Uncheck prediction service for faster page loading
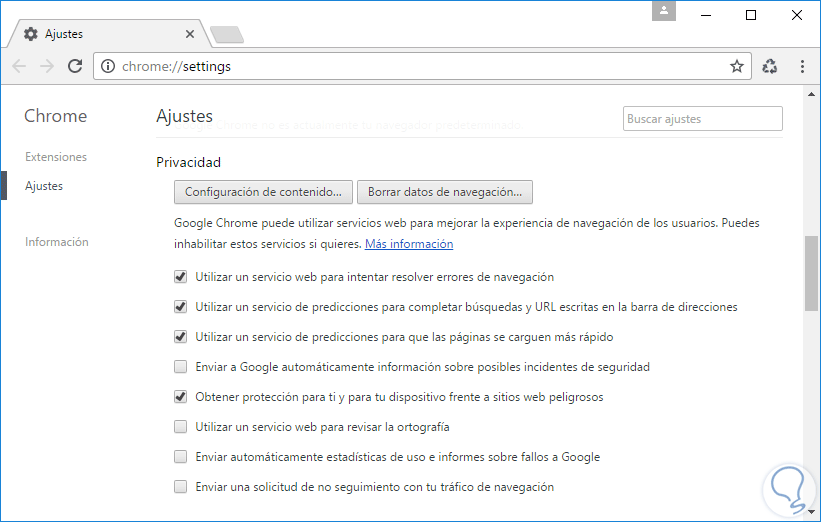The image size is (821, 522). click(x=181, y=337)
